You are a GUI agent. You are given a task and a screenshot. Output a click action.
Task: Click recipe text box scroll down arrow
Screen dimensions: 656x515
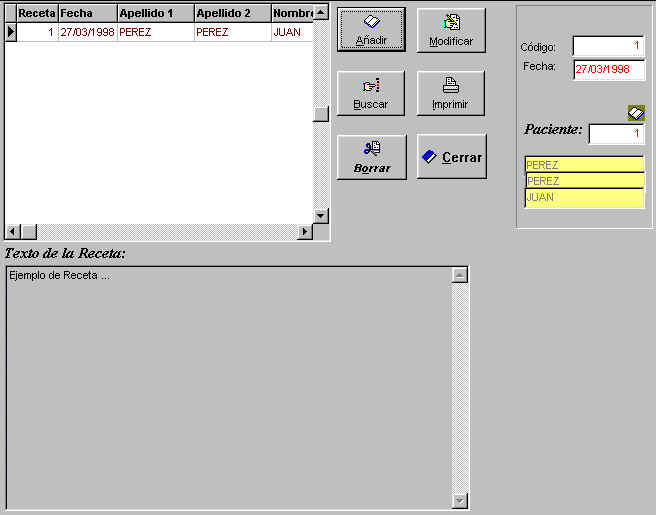[x=460, y=500]
